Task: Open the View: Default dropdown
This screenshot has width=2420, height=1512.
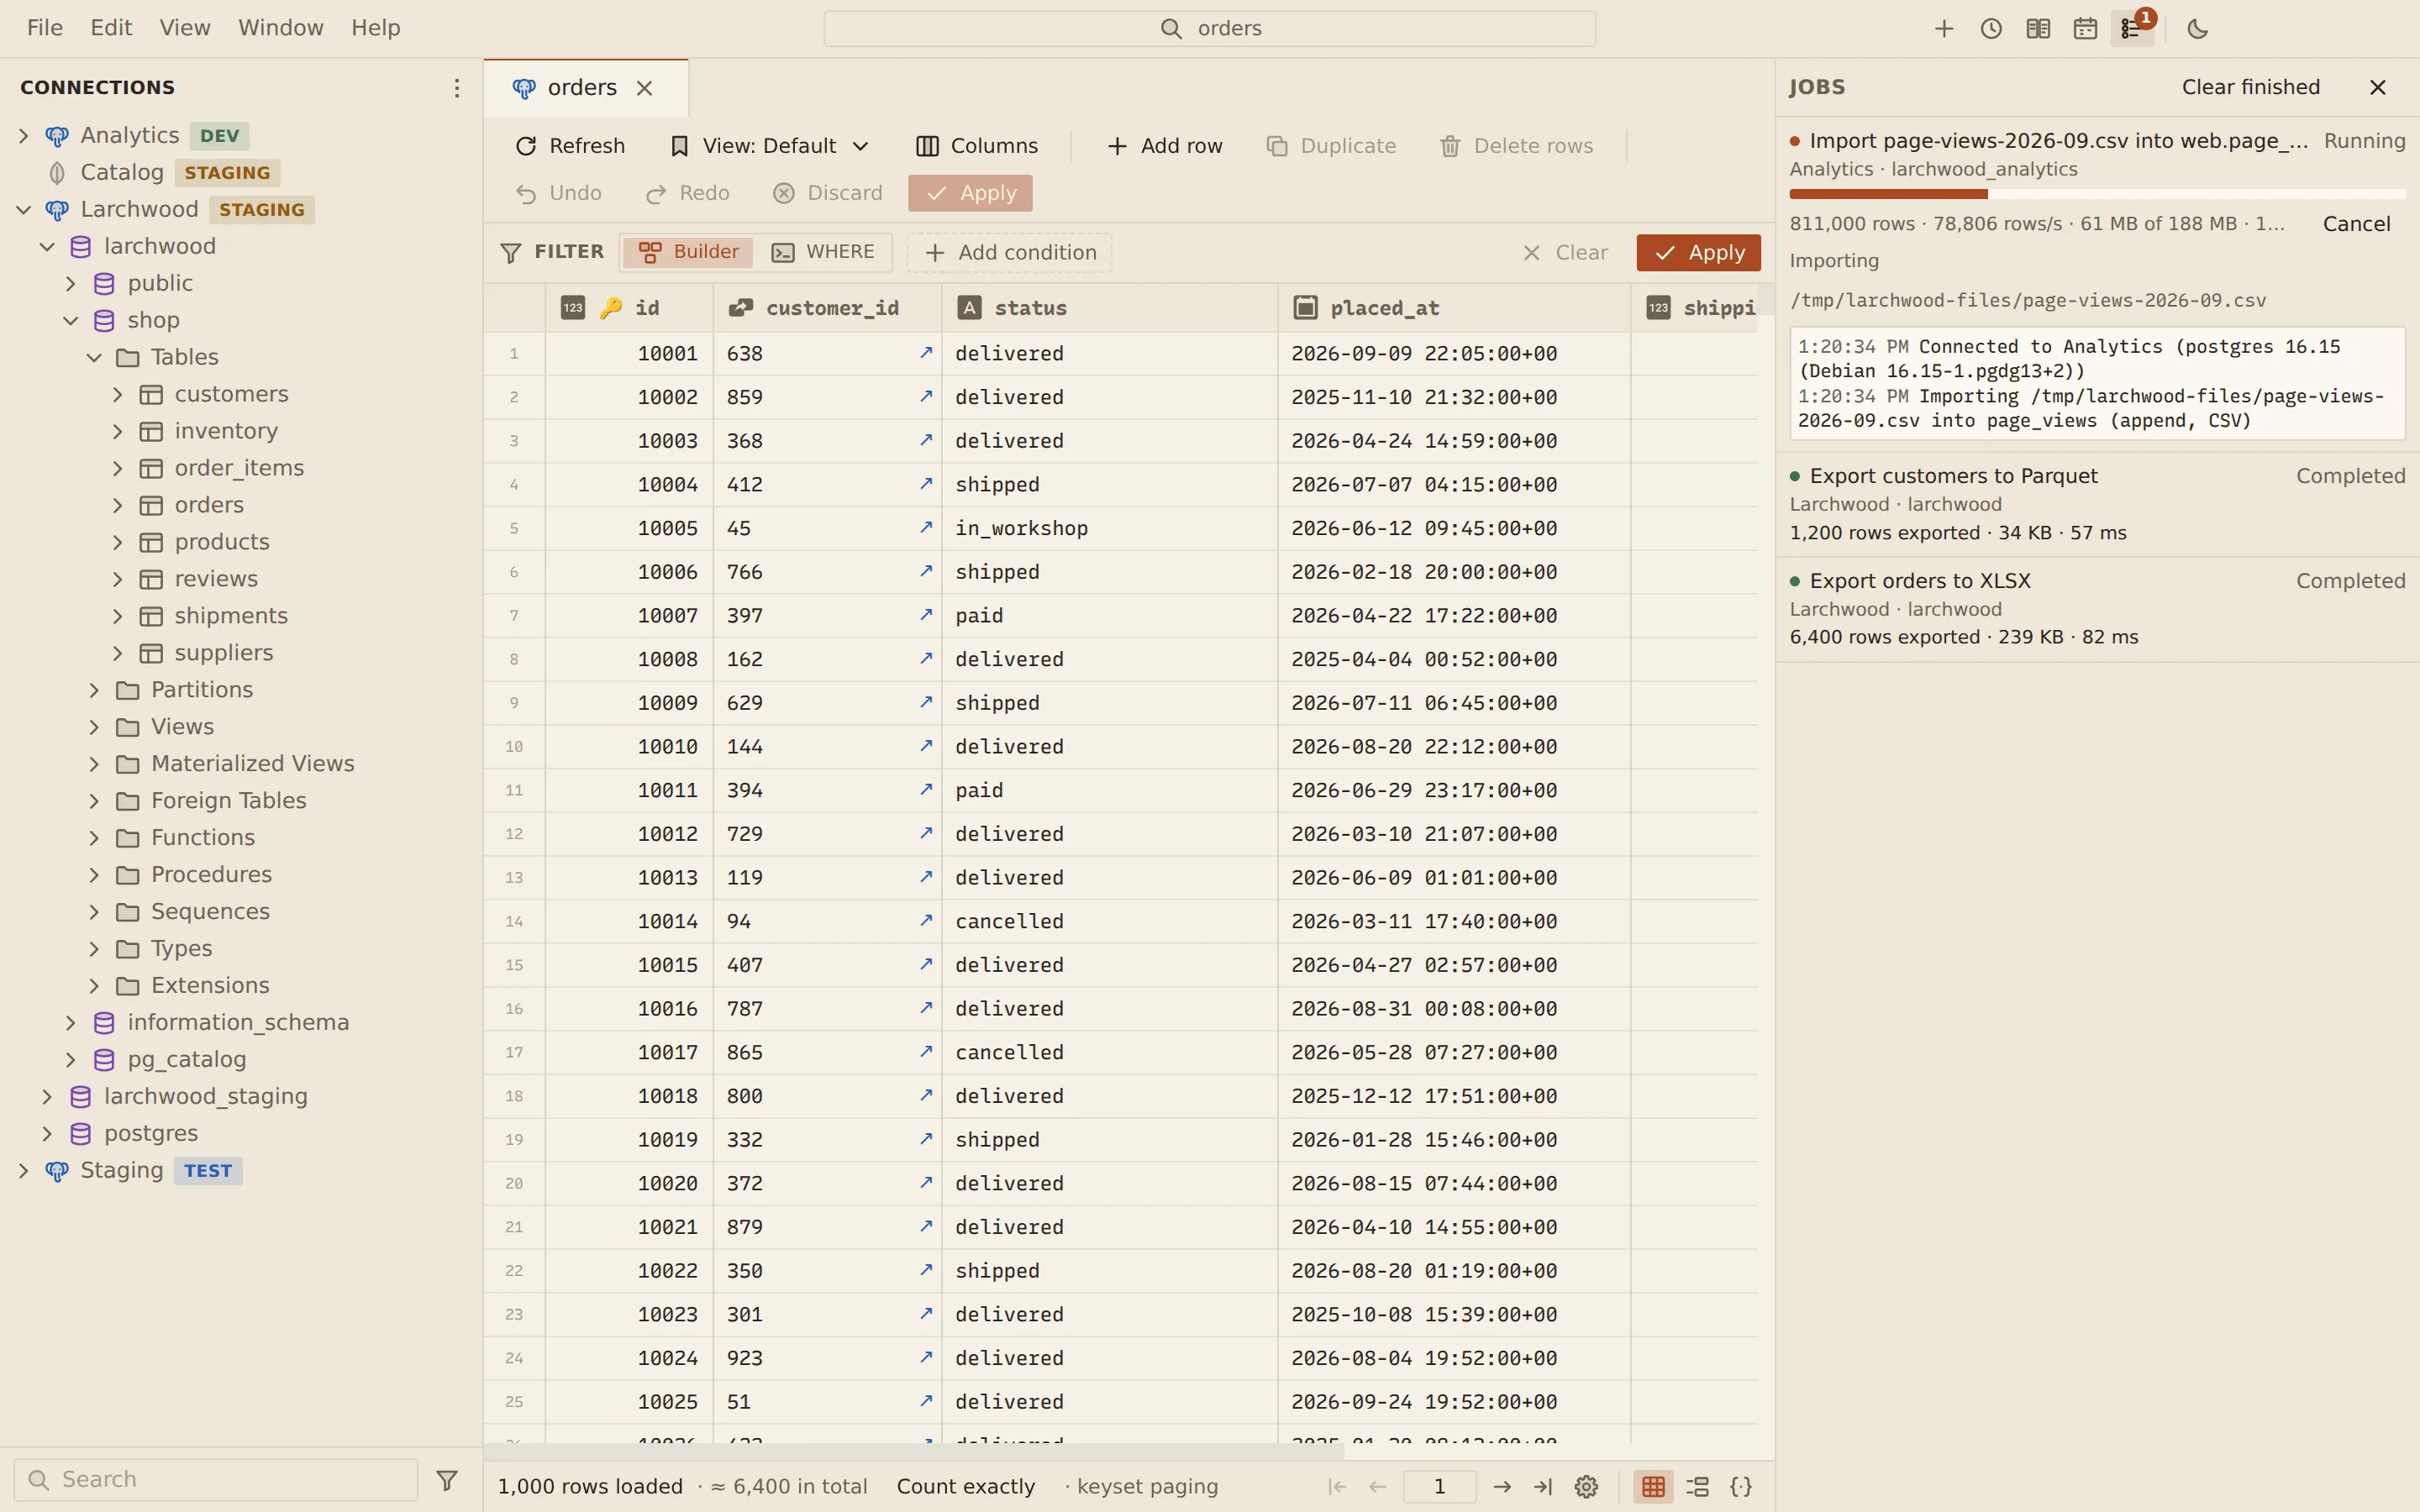Action: point(768,146)
